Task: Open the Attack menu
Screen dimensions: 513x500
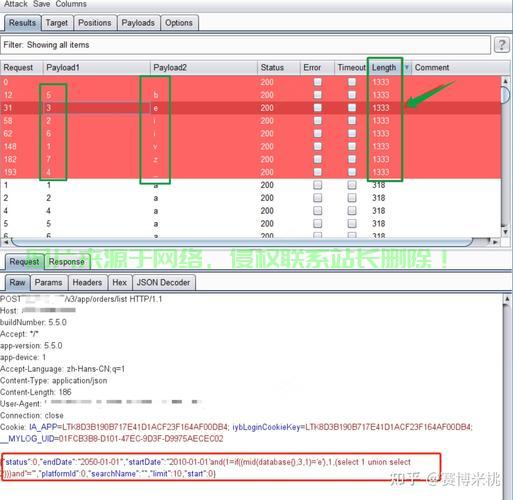Action: click(16, 4)
